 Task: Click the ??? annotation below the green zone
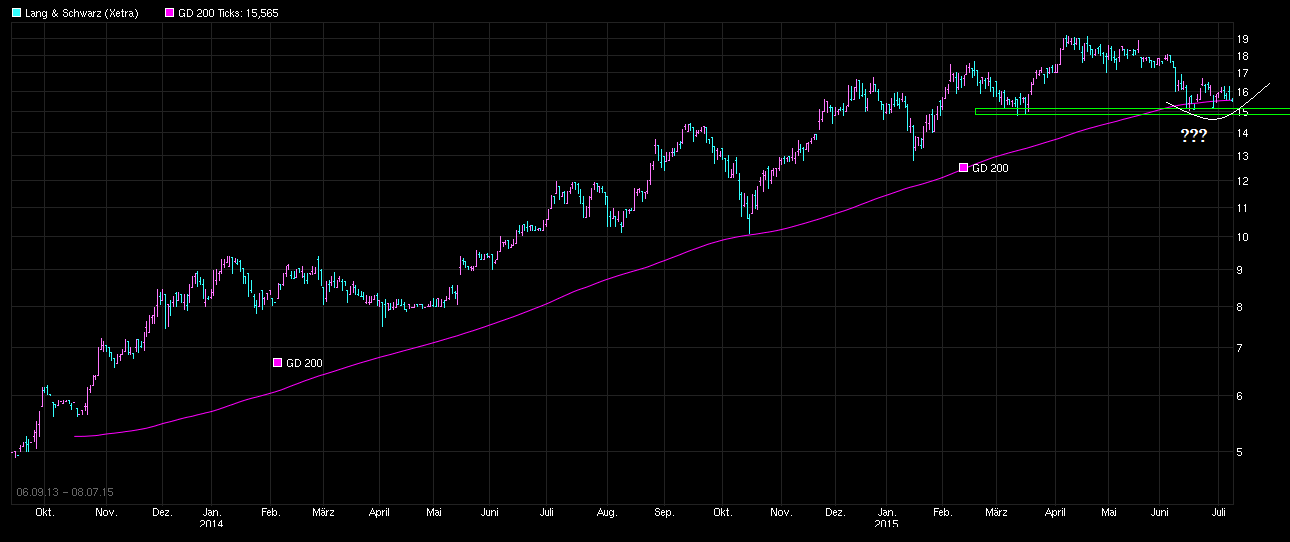point(1193,136)
